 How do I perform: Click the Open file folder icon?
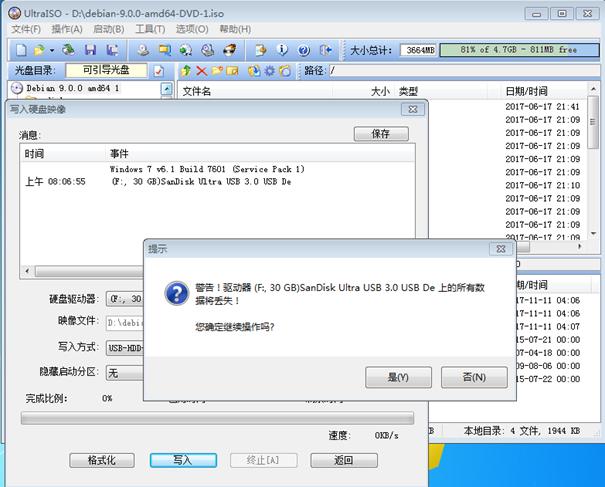[39, 50]
